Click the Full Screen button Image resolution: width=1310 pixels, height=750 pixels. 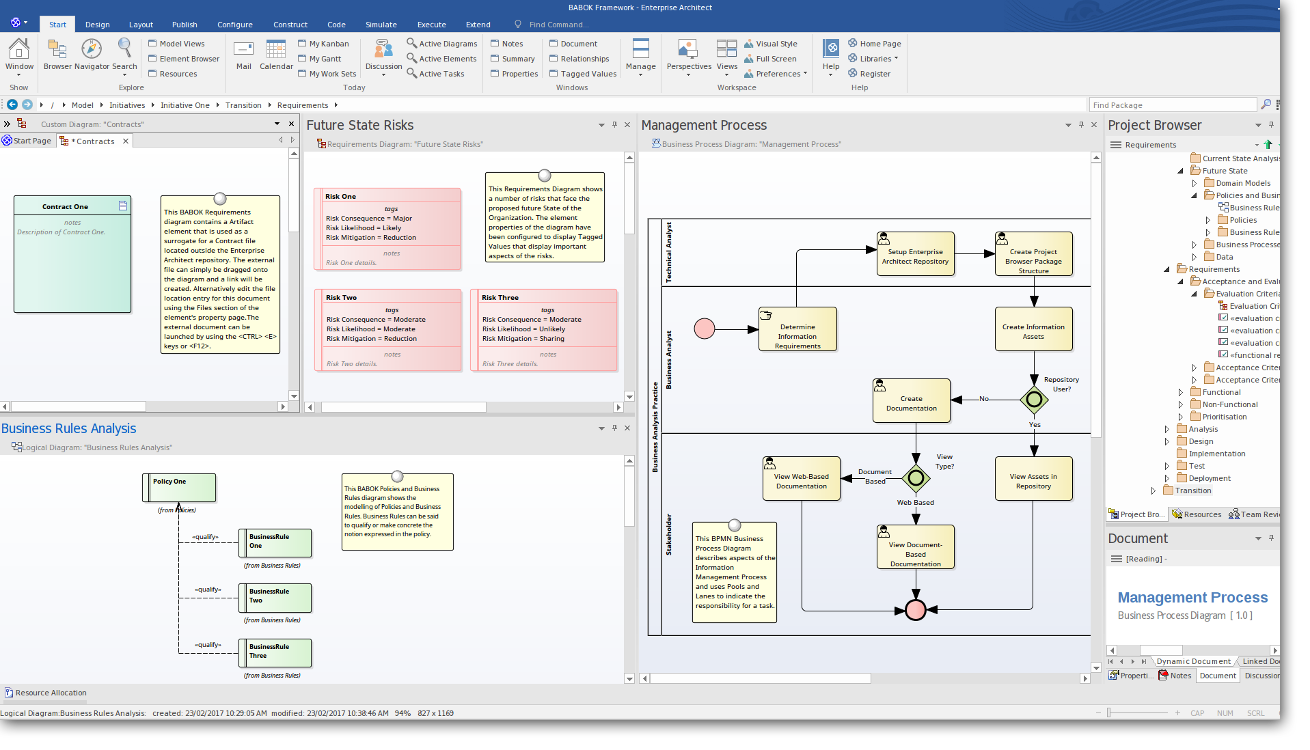(775, 59)
